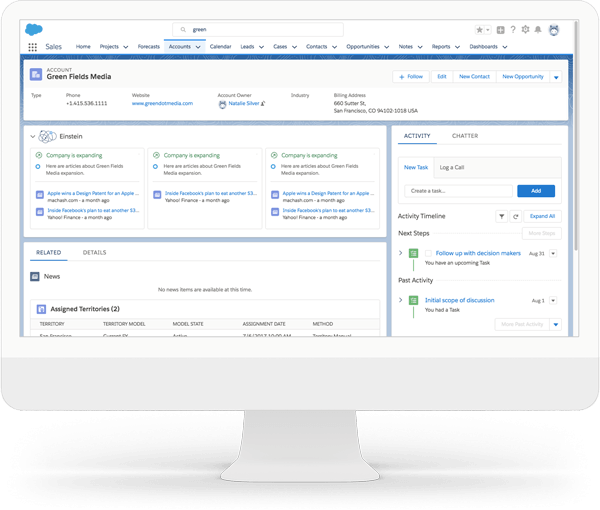Click the task icon for Initial scope of discussion
Screen dimensions: 600x510
coord(413,300)
